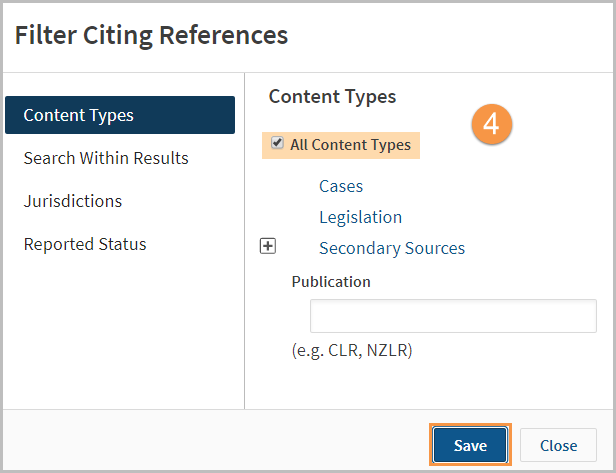Click the e.g. CLR, NZLR hint text

[x=352, y=350]
